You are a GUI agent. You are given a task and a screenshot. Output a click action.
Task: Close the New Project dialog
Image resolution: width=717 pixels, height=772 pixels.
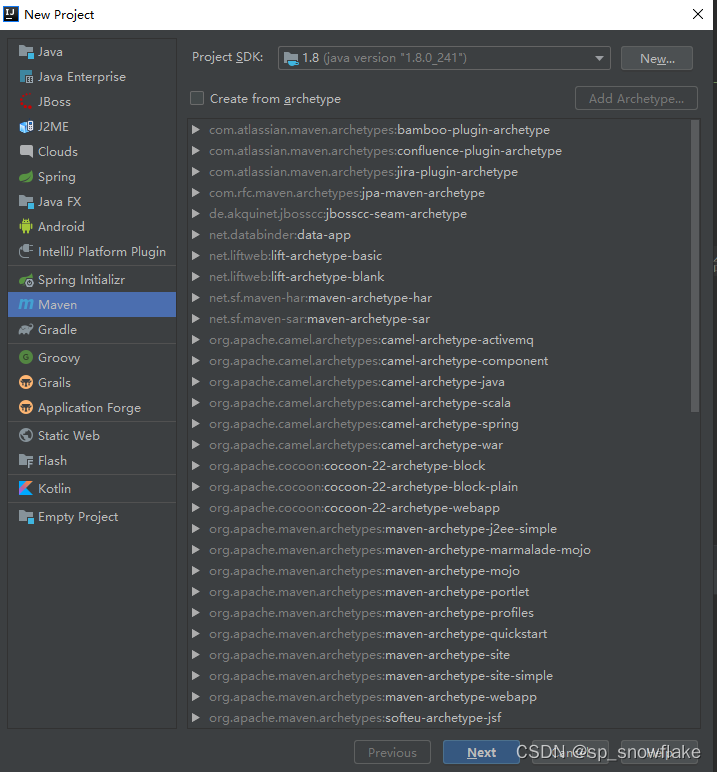pyautogui.click(x=698, y=14)
